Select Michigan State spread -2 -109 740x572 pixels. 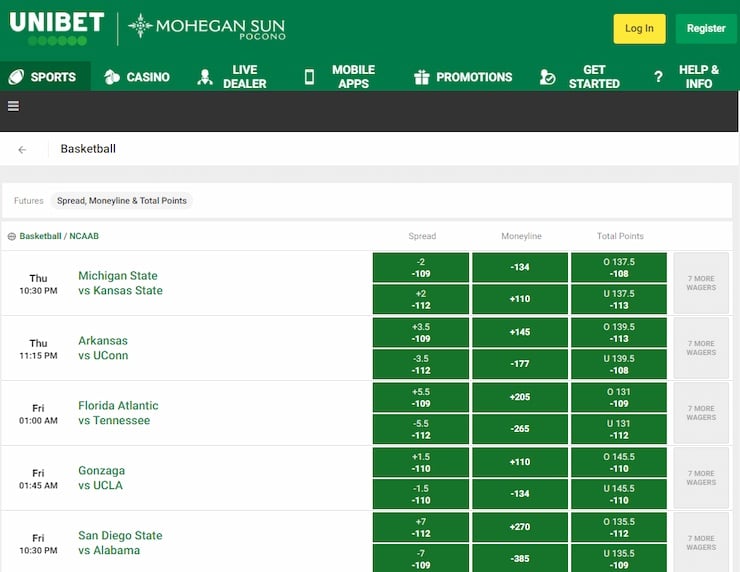[421, 268]
